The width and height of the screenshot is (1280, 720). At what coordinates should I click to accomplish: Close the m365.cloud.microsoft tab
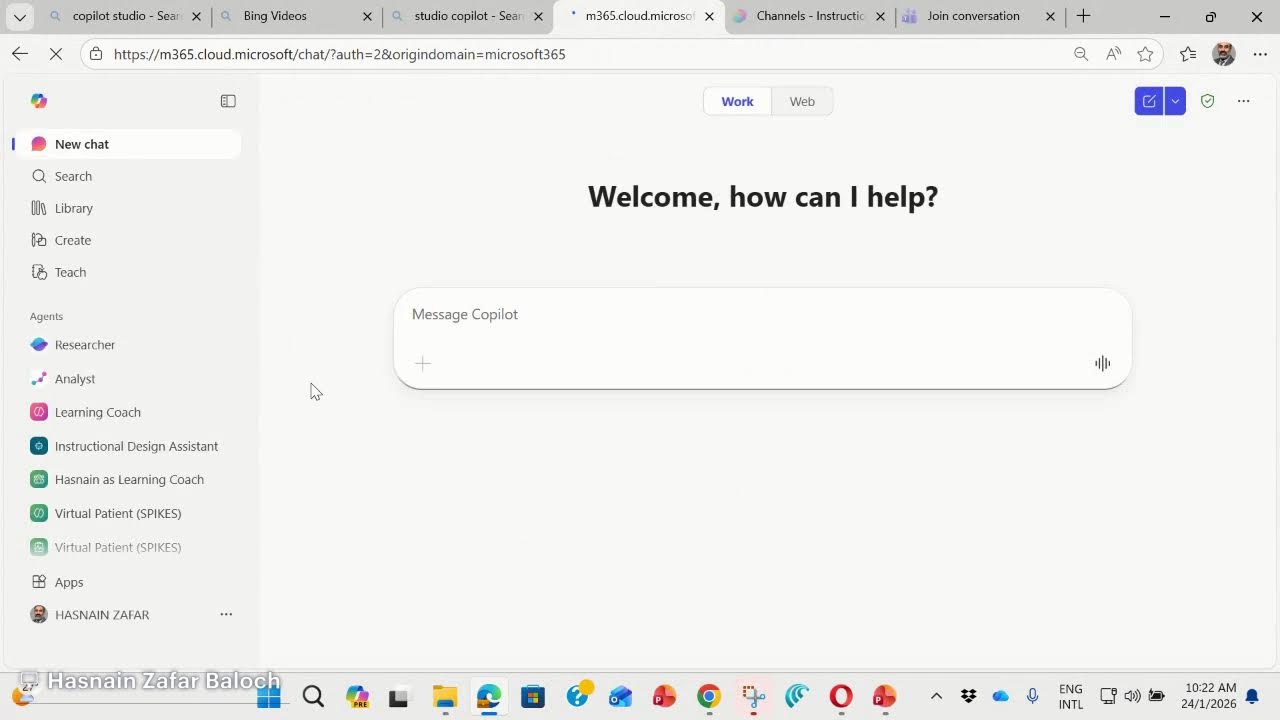click(709, 16)
